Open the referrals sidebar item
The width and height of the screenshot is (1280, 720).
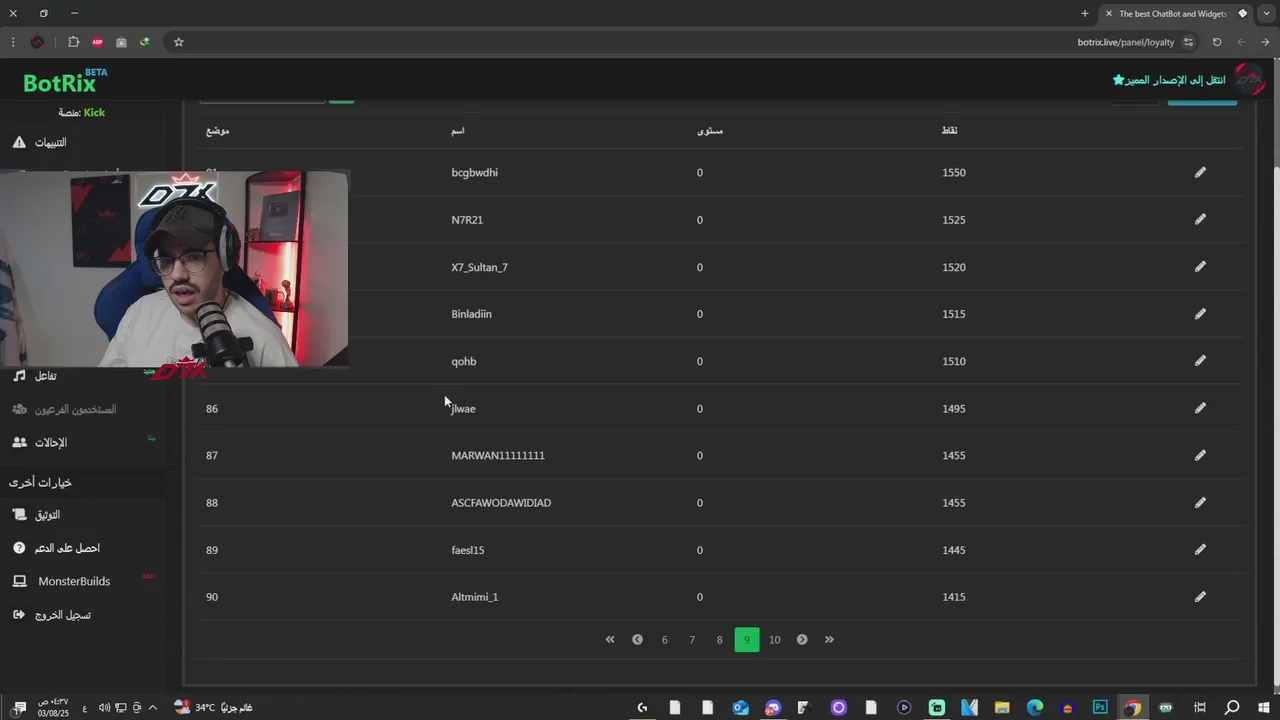tap(40, 442)
